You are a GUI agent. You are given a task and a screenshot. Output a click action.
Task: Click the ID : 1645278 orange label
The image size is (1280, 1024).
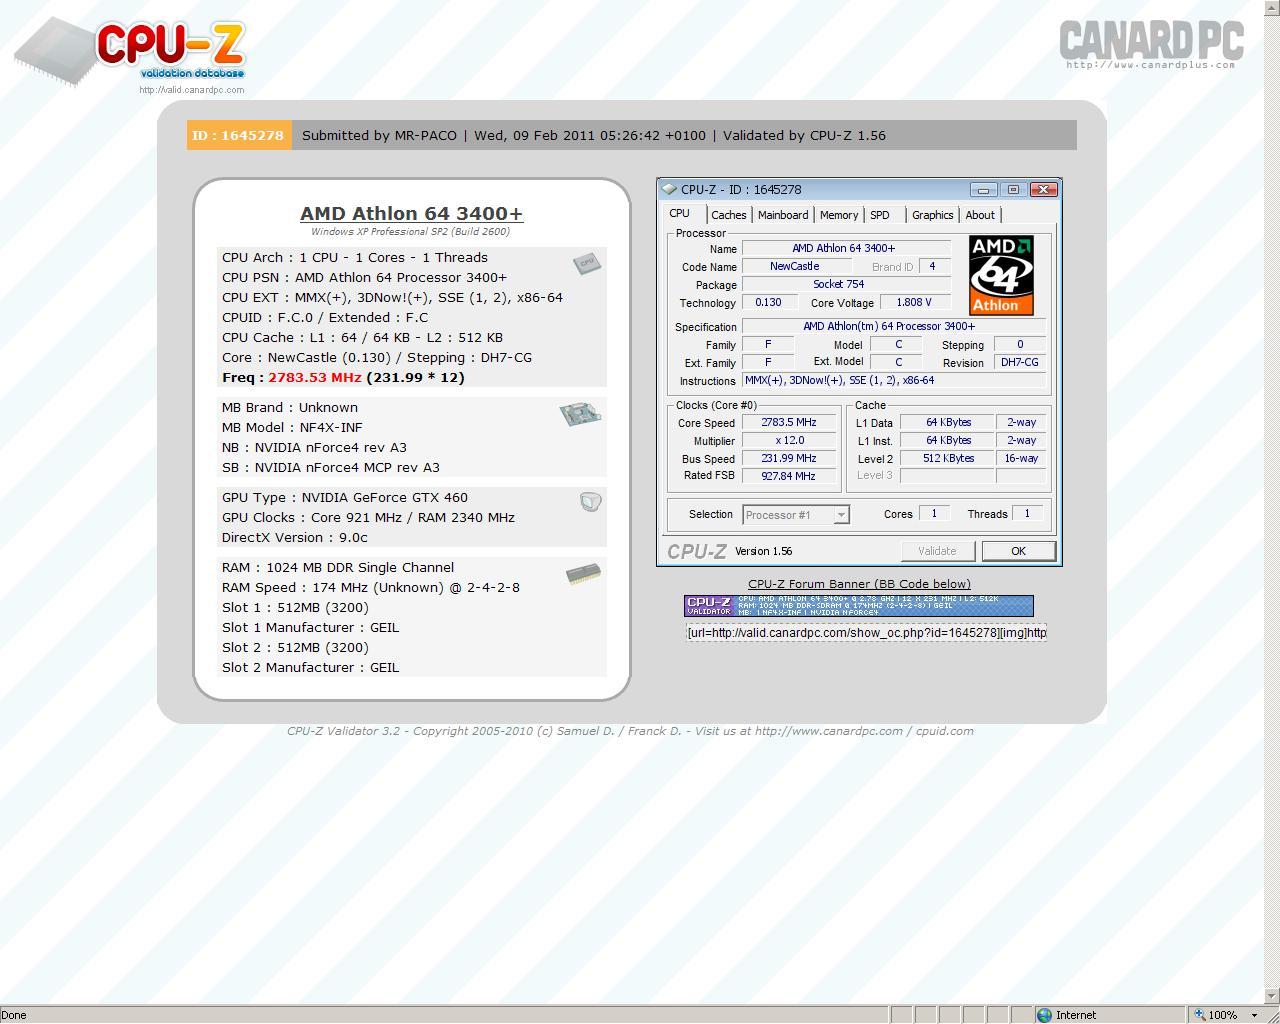click(x=239, y=135)
